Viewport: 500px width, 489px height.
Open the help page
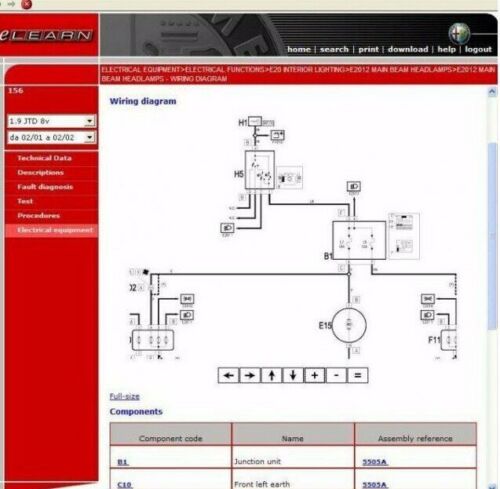[x=446, y=49]
